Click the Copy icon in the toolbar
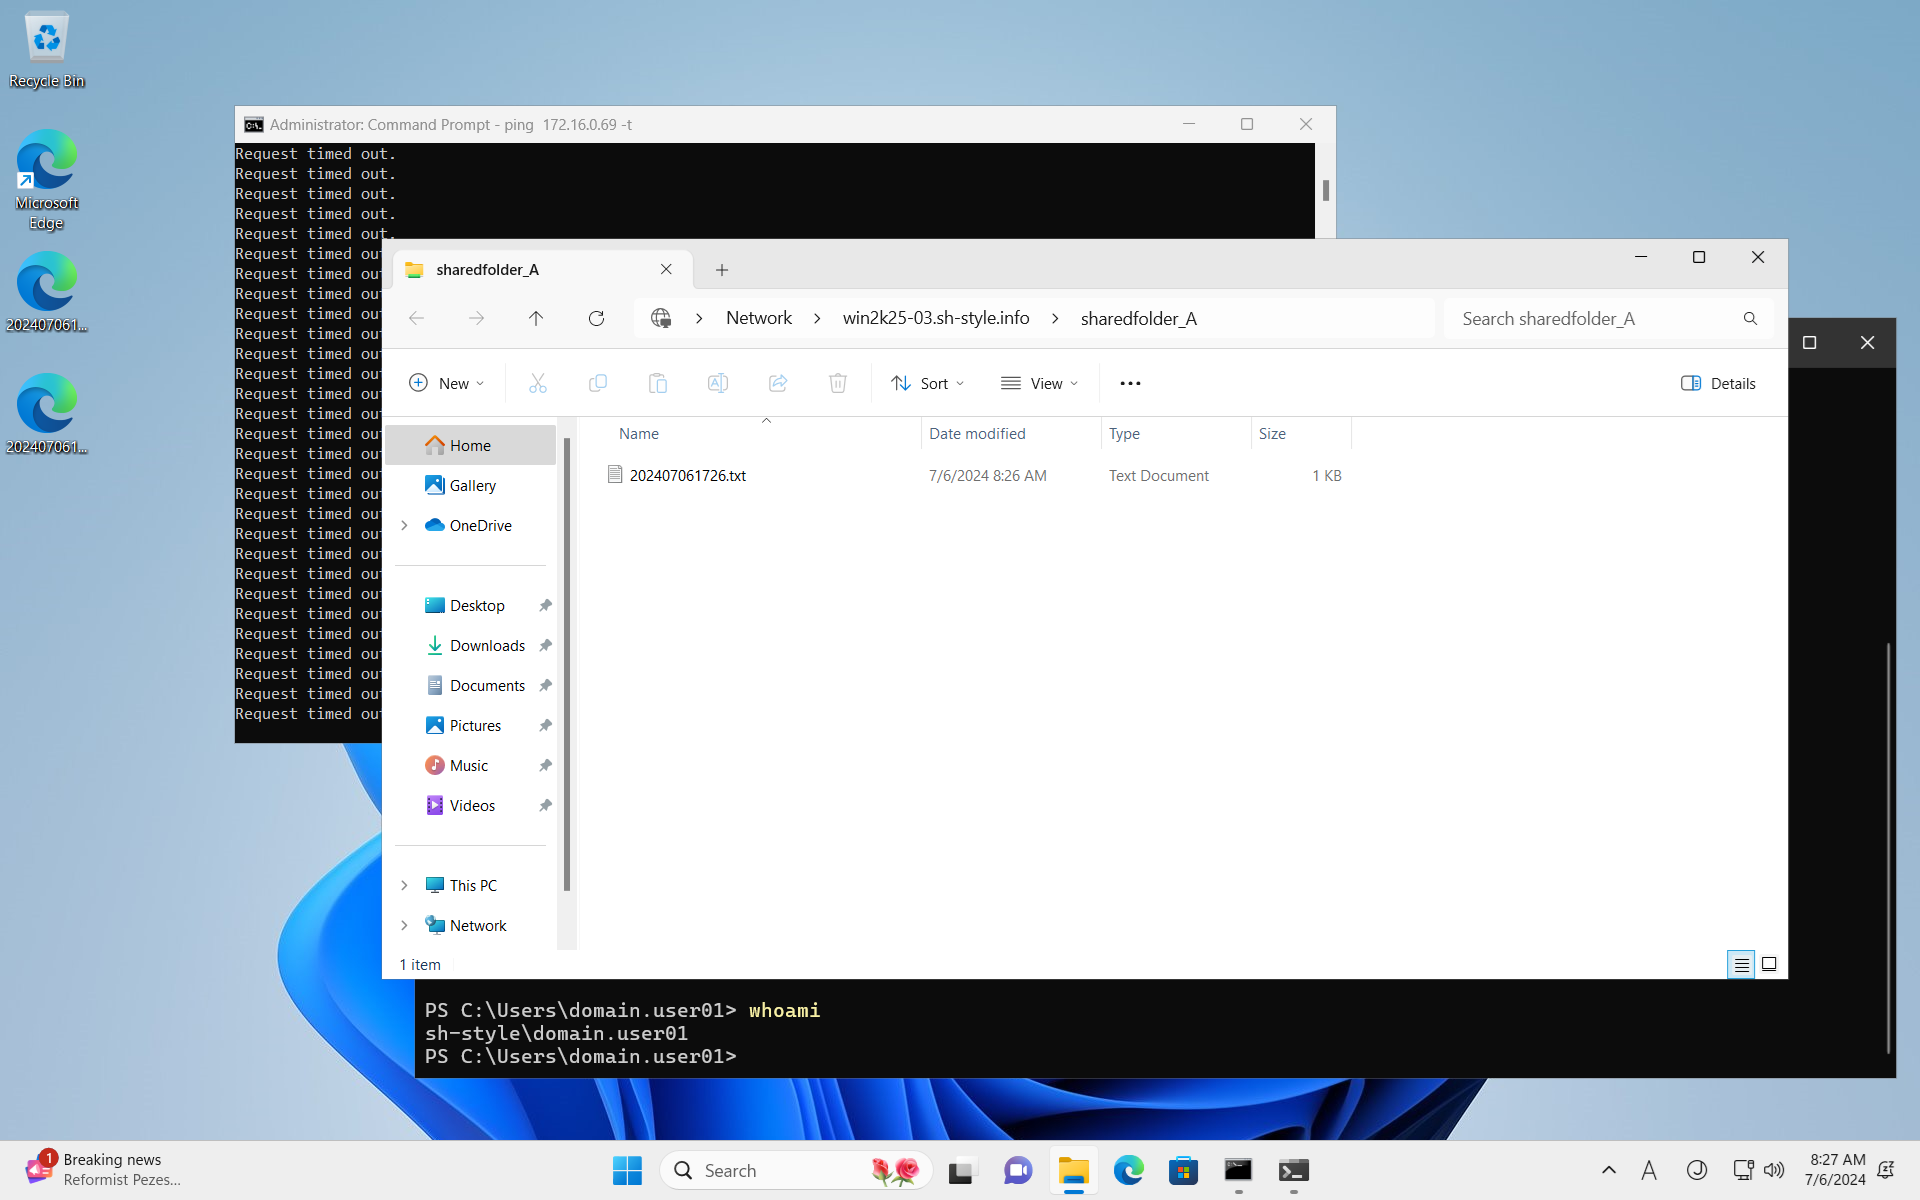 598,383
